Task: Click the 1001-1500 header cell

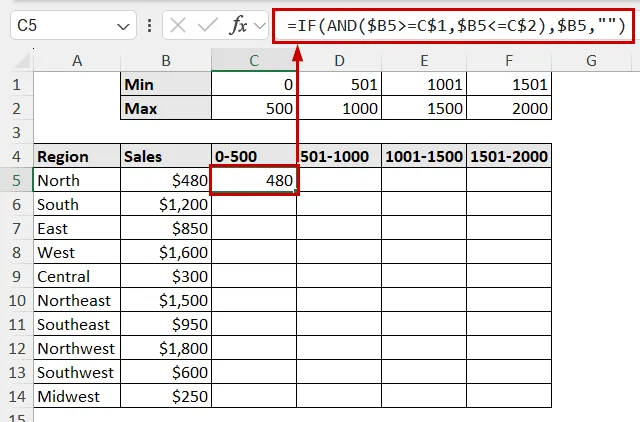Action: 424,156
